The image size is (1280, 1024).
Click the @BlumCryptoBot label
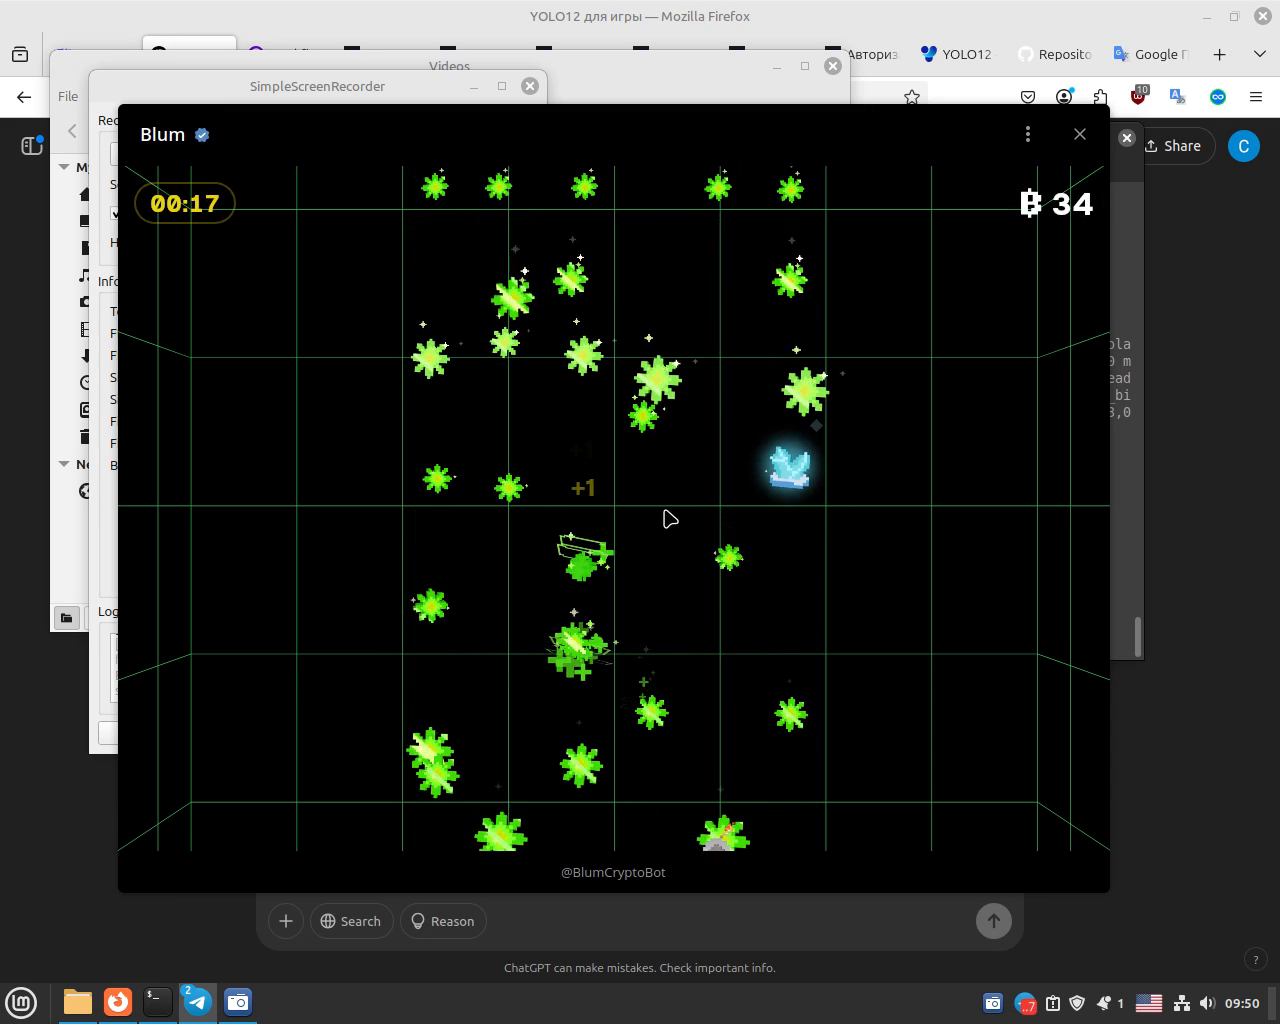pyautogui.click(x=613, y=872)
